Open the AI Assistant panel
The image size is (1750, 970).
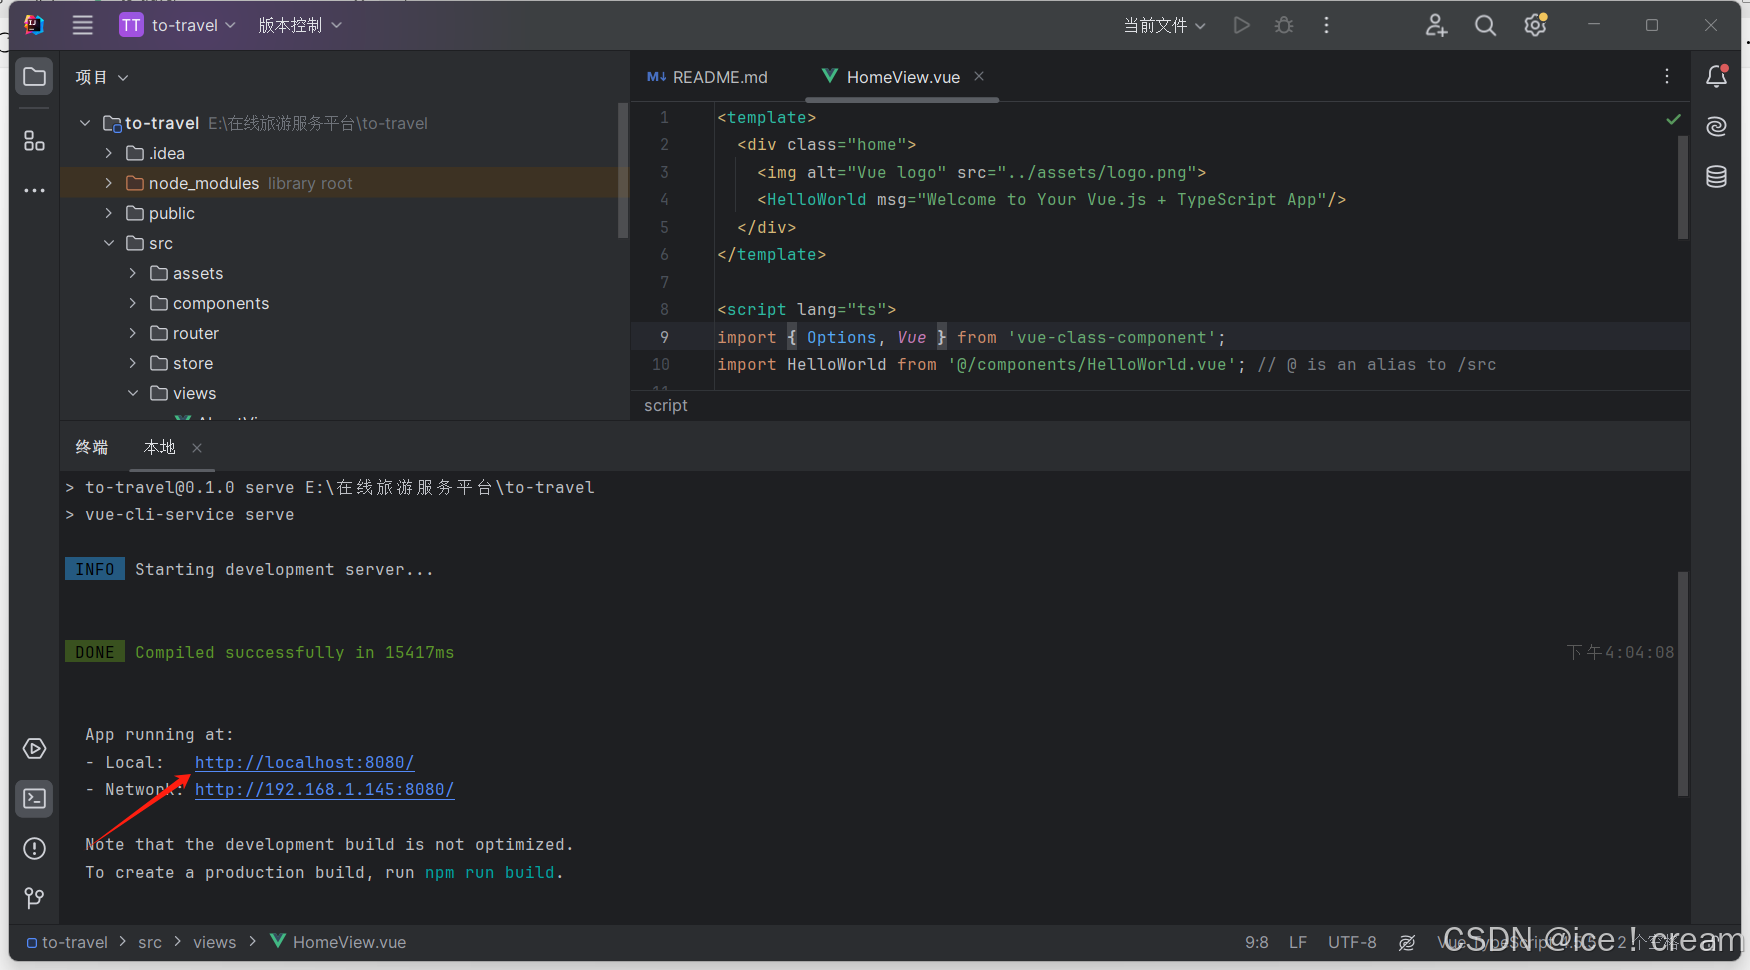1716,127
